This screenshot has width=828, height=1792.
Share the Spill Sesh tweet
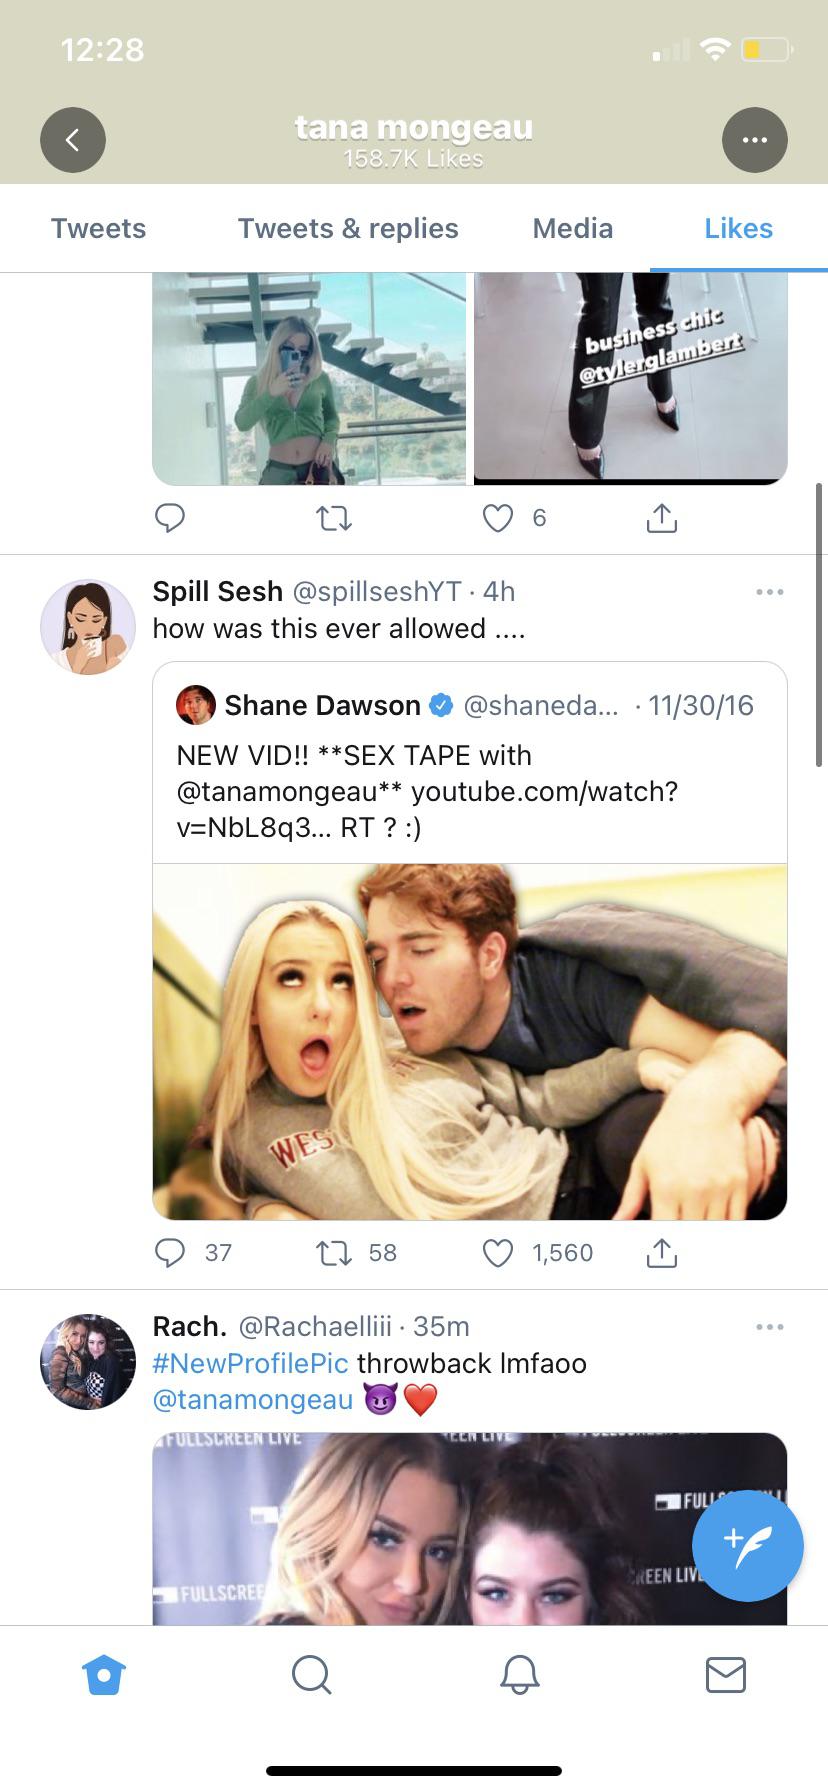click(662, 1253)
